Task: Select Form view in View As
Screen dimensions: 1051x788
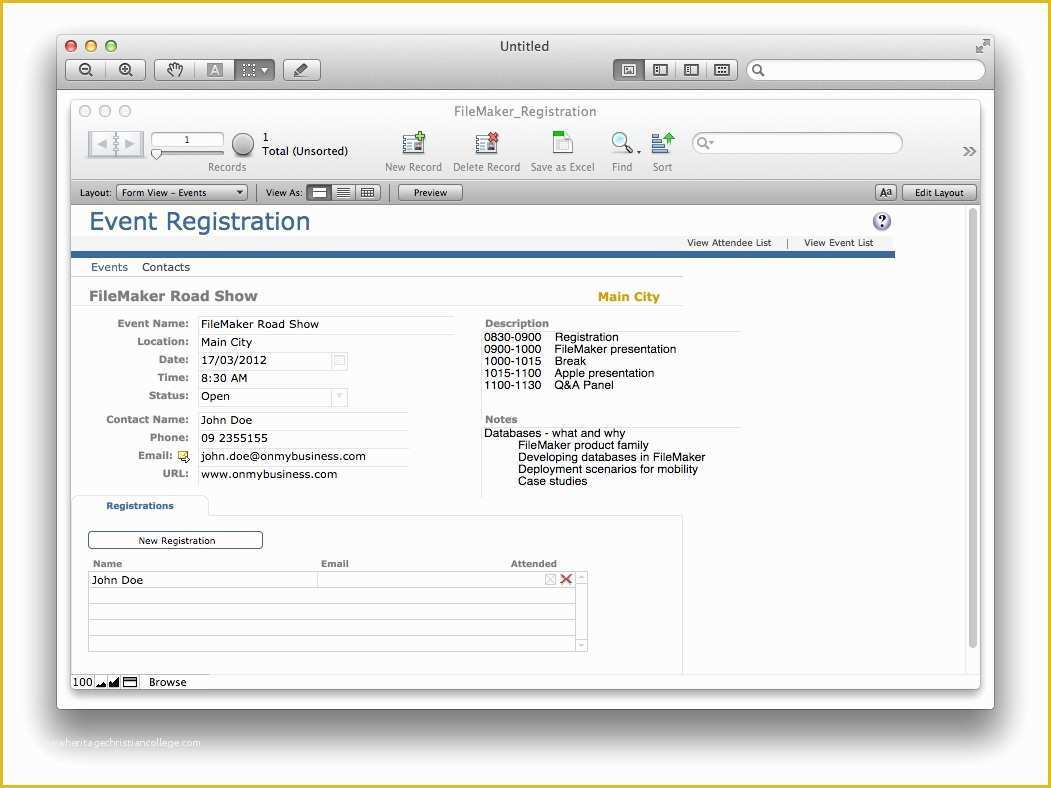Action: tap(320, 192)
